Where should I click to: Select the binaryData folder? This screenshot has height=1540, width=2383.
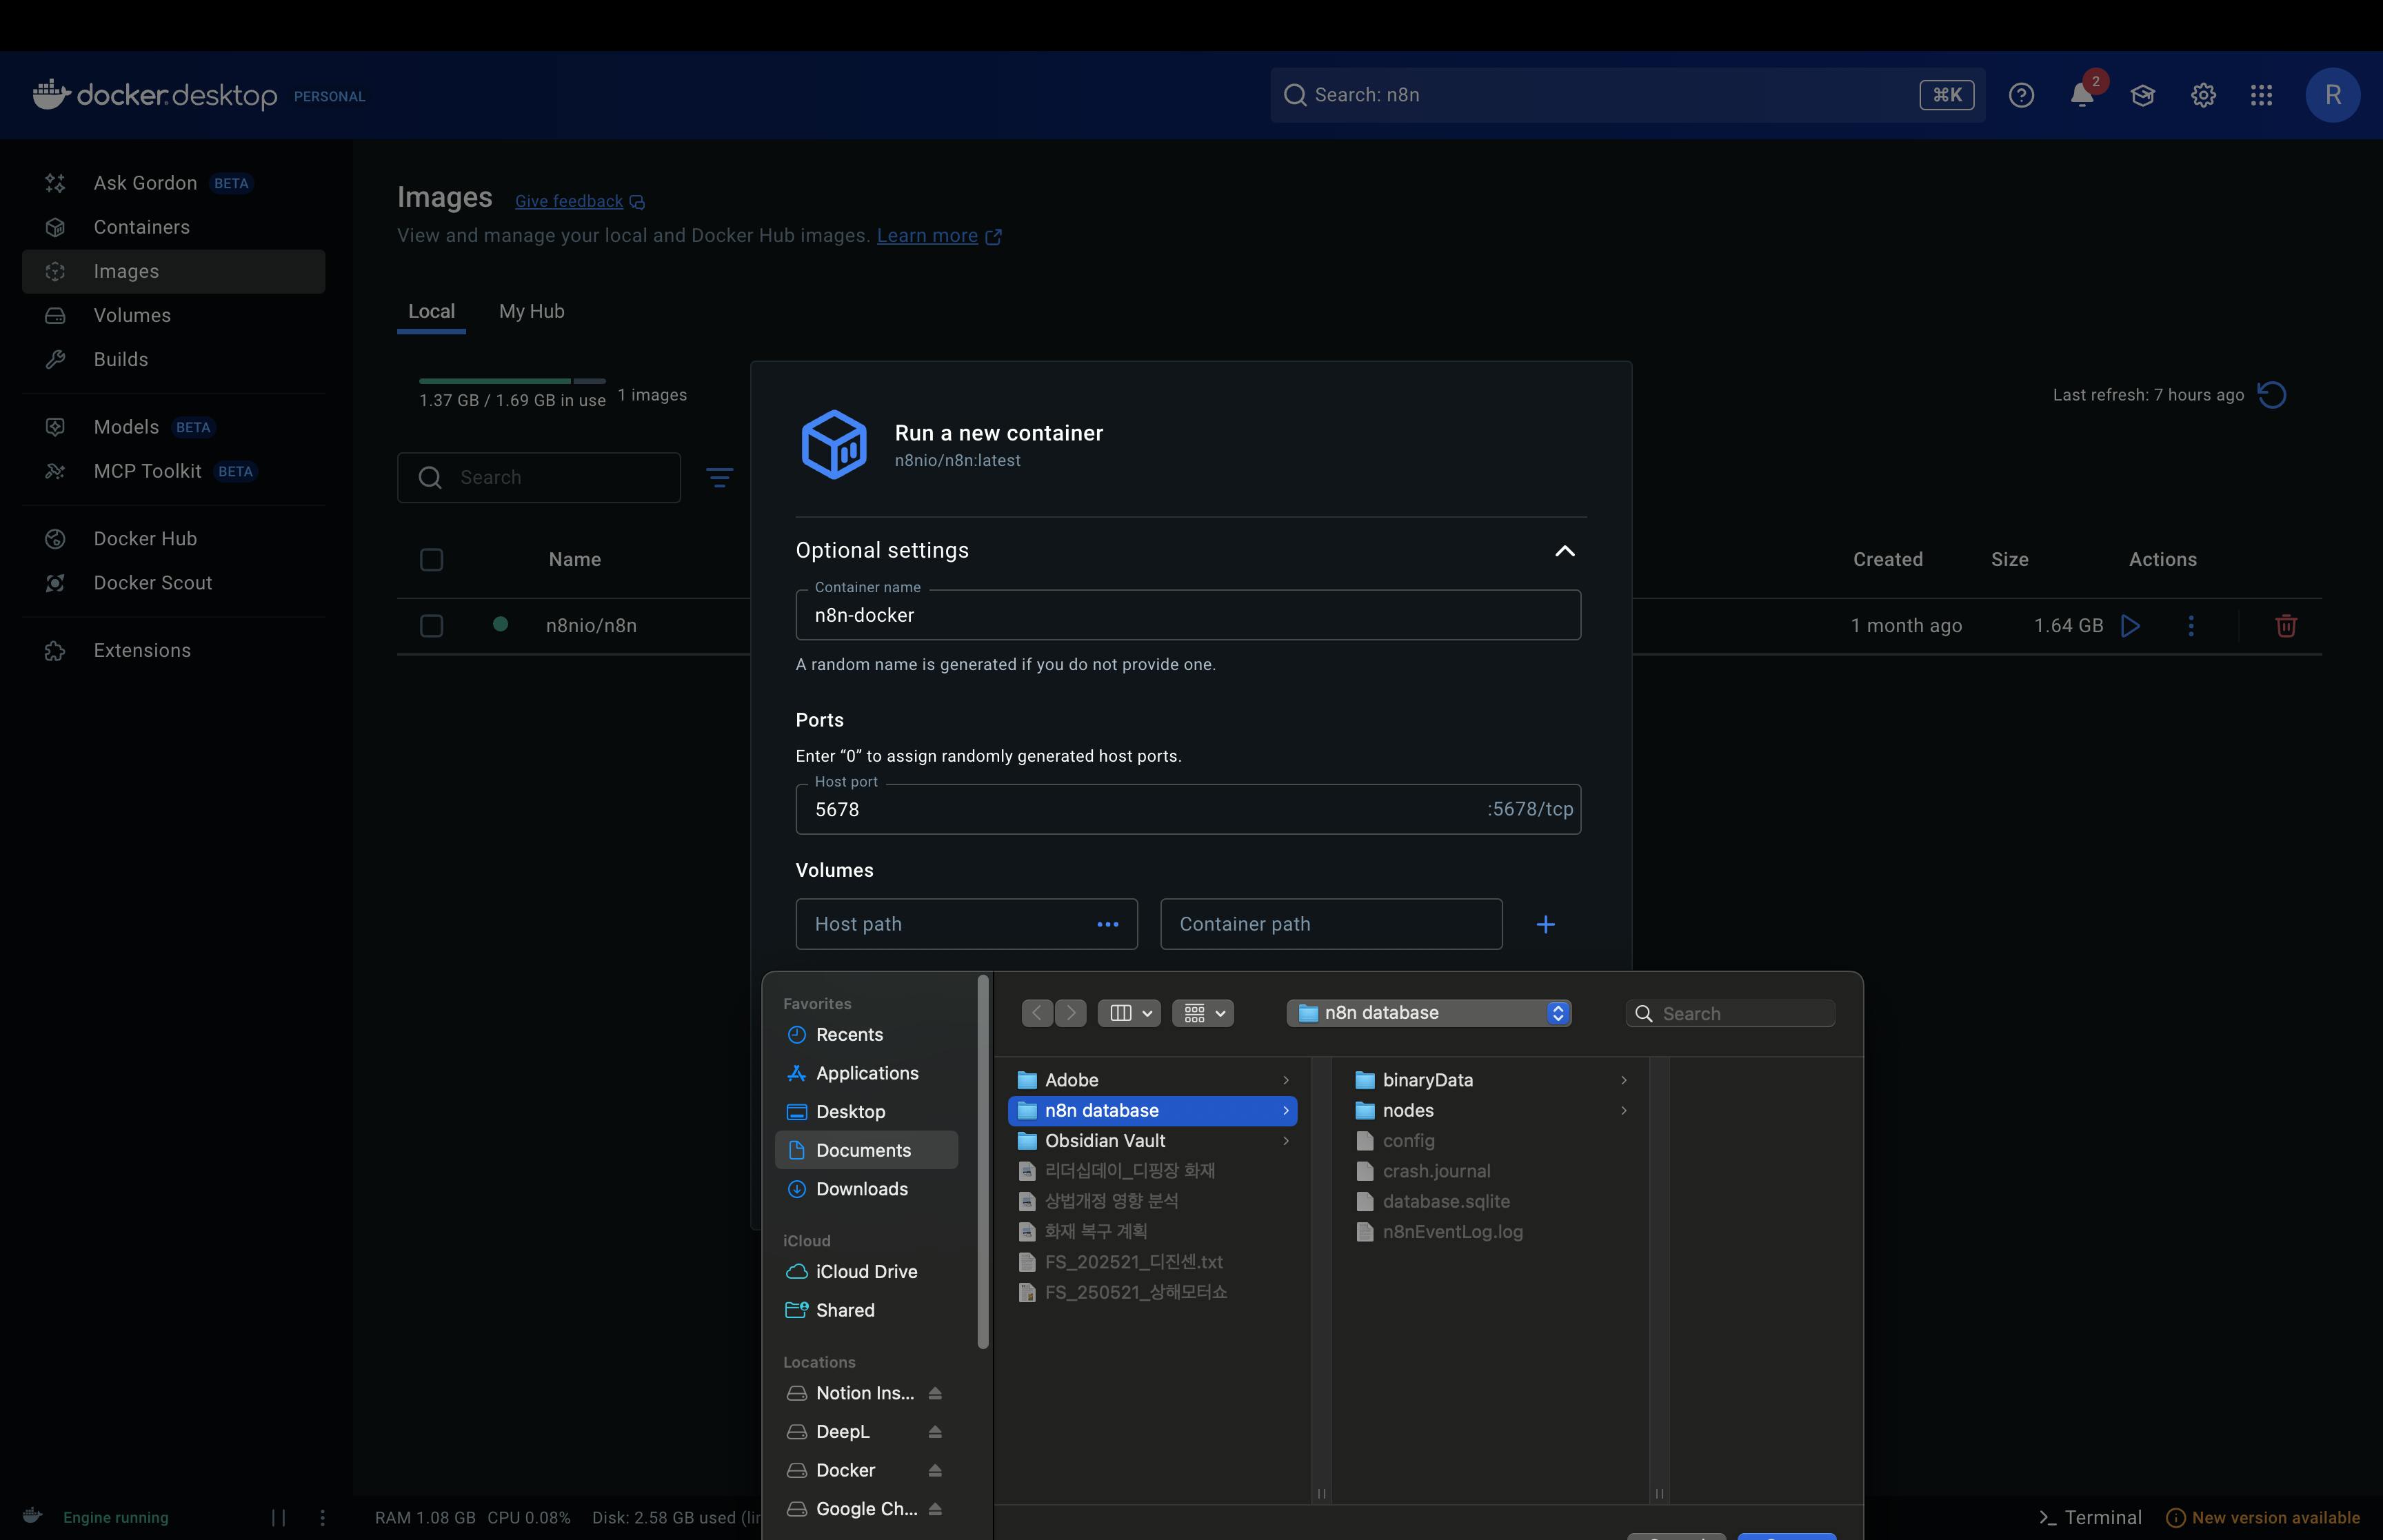pos(1427,1080)
